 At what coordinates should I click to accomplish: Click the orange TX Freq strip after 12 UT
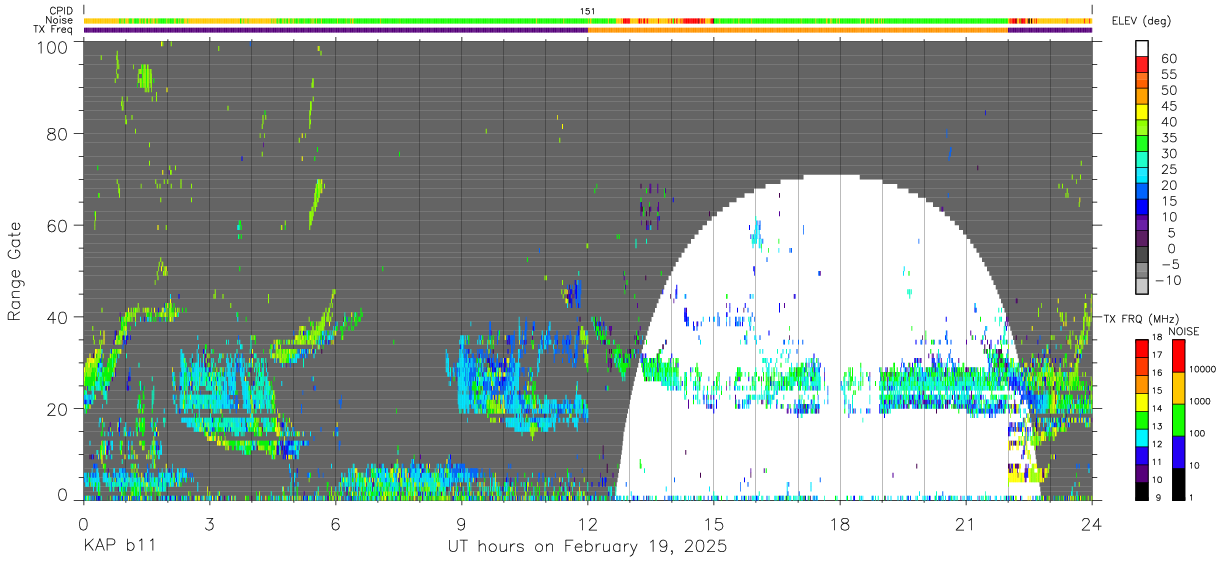click(797, 29)
